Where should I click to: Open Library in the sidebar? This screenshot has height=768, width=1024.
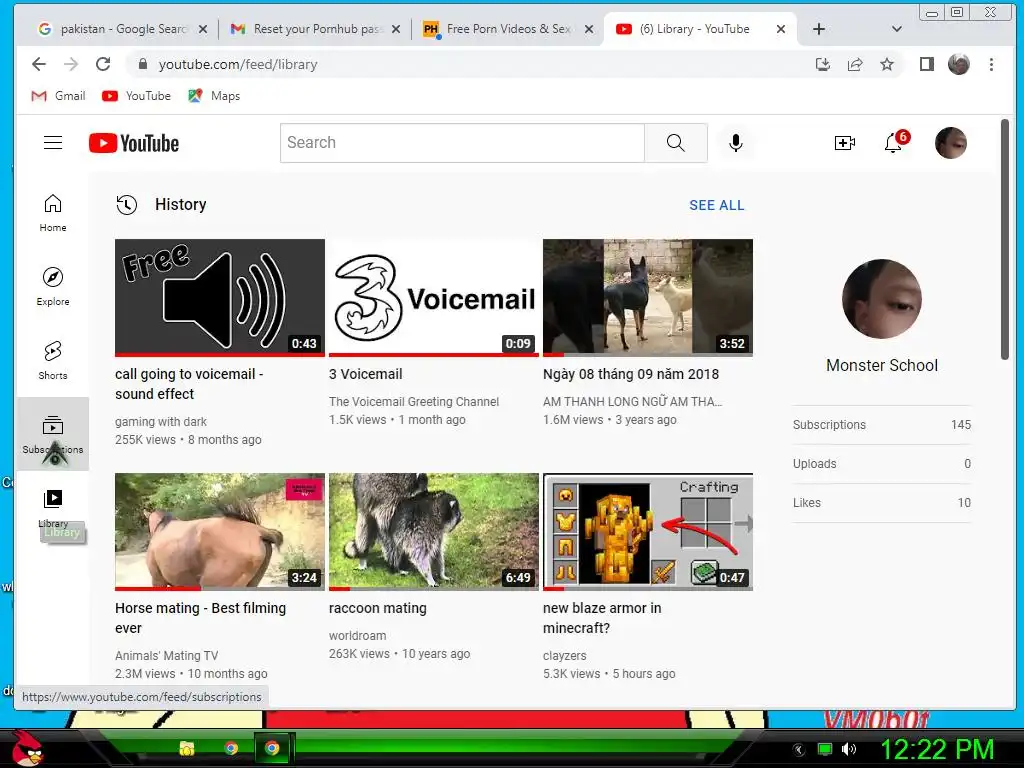pos(53,508)
